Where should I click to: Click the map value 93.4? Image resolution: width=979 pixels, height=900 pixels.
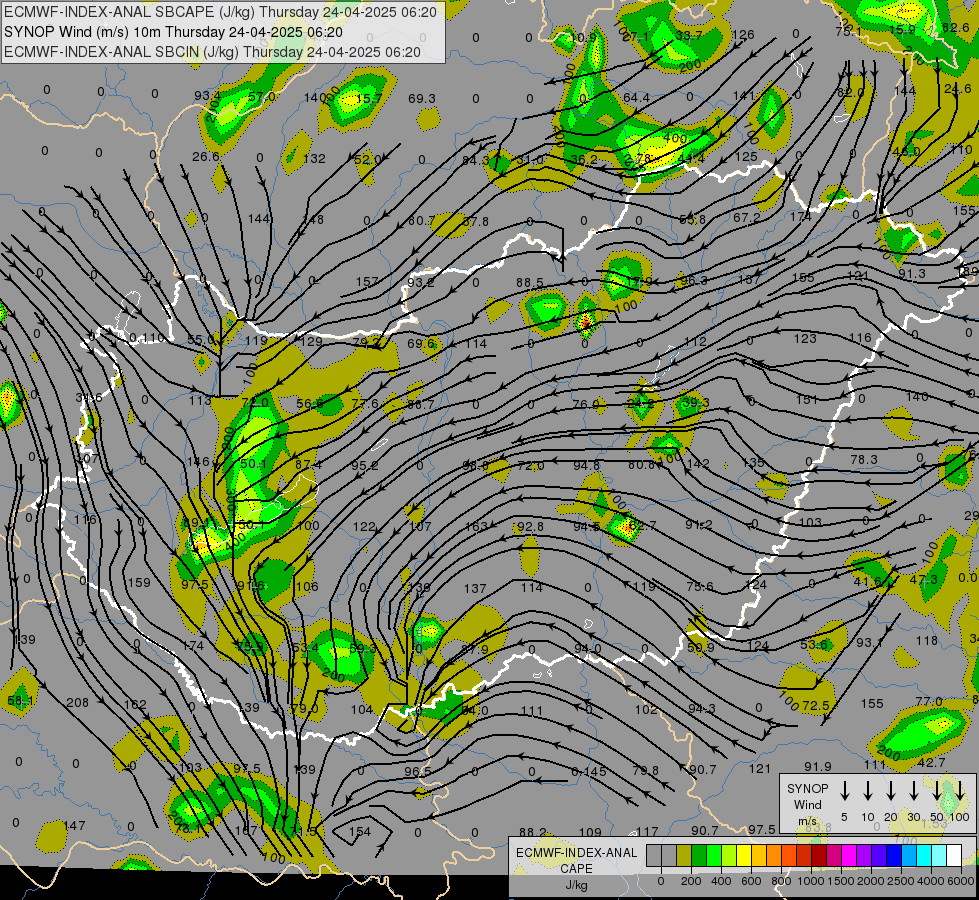click(207, 96)
